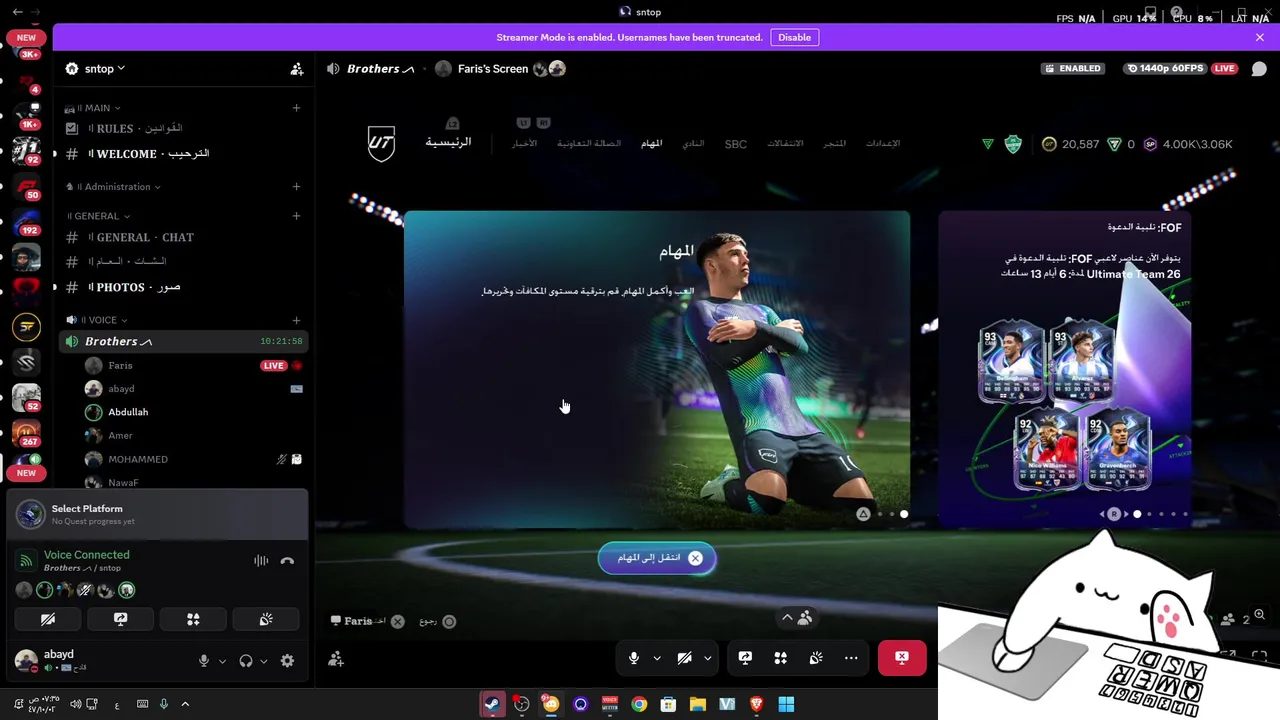The image size is (1280, 720).
Task: Open soundboard in call control bar
Action: pos(816,658)
